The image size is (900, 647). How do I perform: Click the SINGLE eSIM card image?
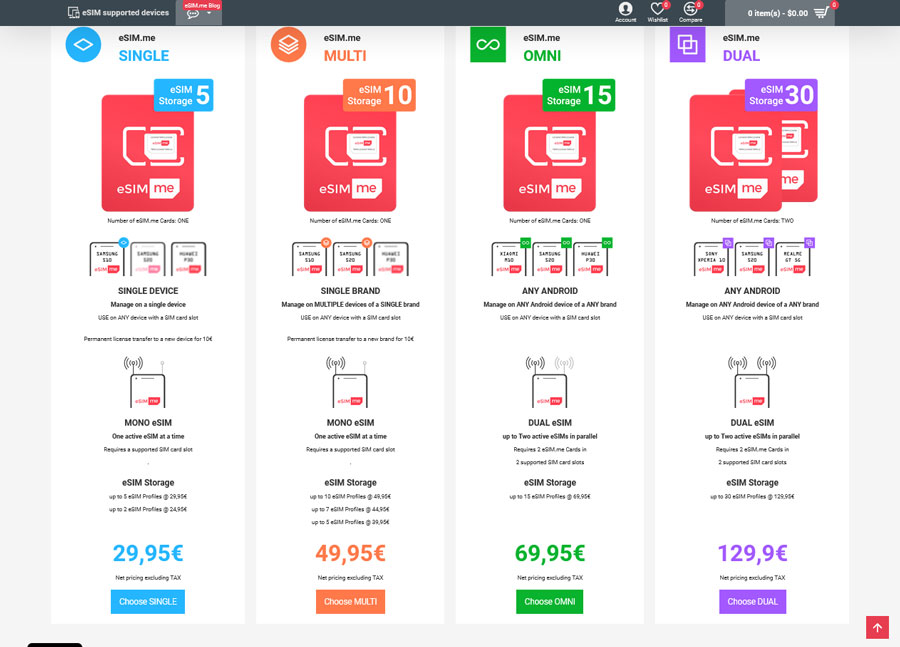tap(148, 153)
